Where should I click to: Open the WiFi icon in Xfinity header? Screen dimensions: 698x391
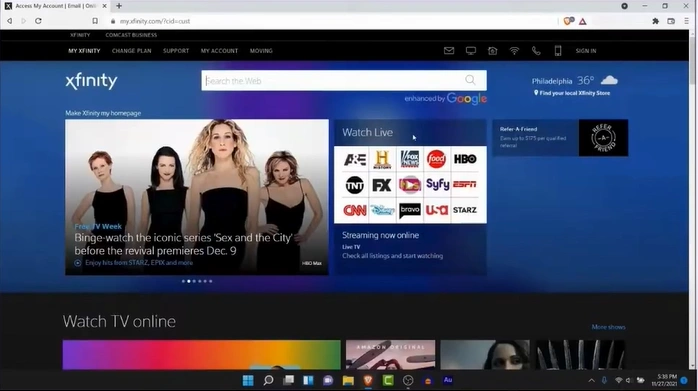(x=514, y=51)
